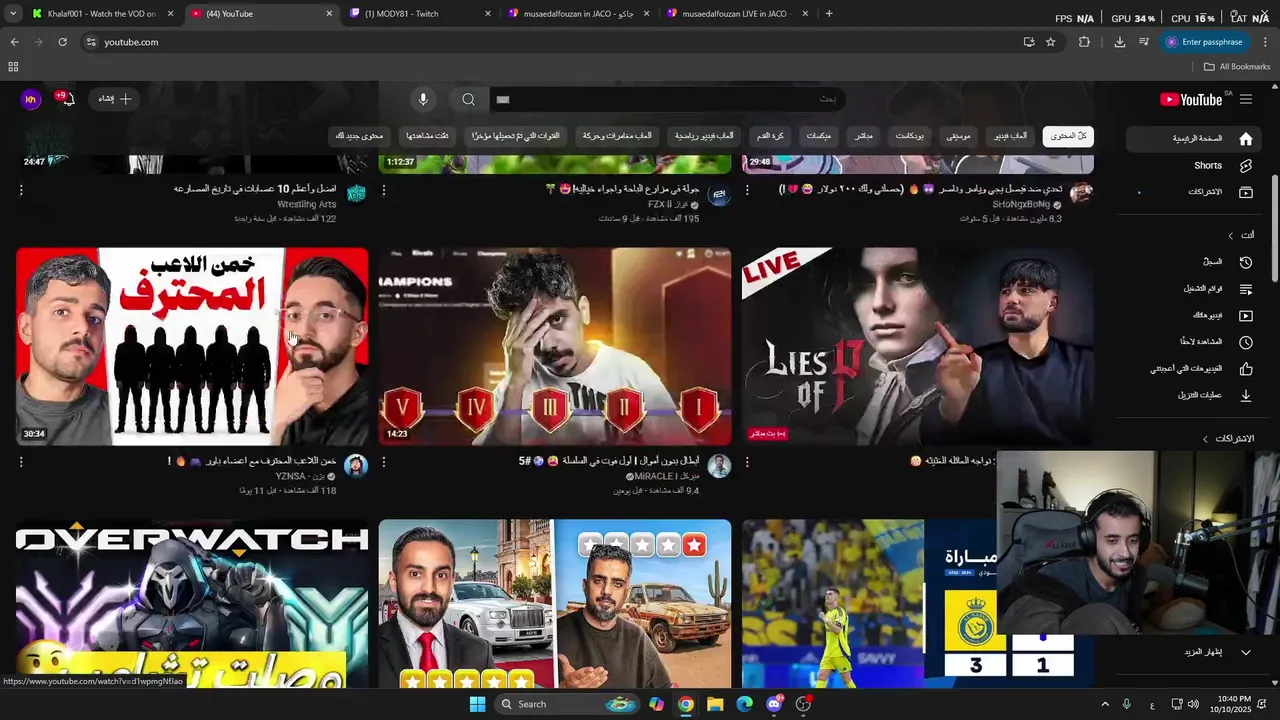Viewport: 1280px width, 720px height.
Task: Select the كل المحتوى filter chip
Action: (1068, 136)
